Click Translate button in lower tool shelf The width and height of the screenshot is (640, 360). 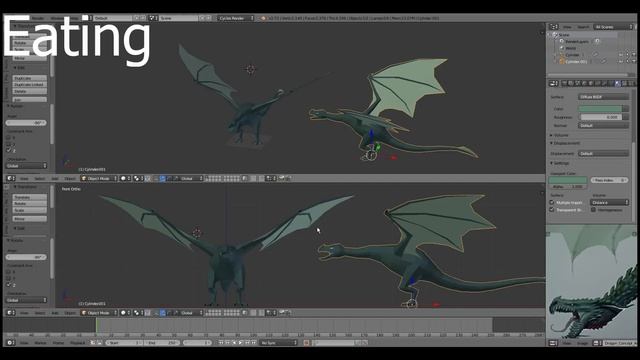click(30, 197)
